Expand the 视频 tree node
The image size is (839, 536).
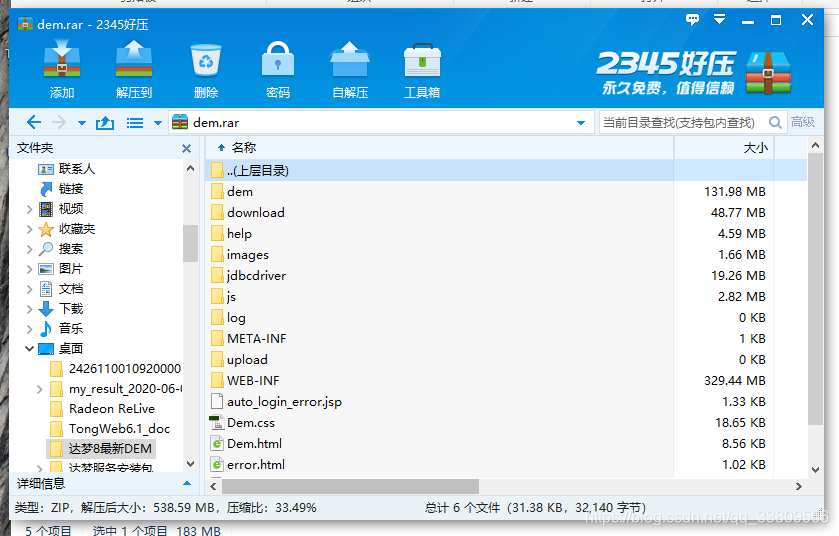coord(29,209)
